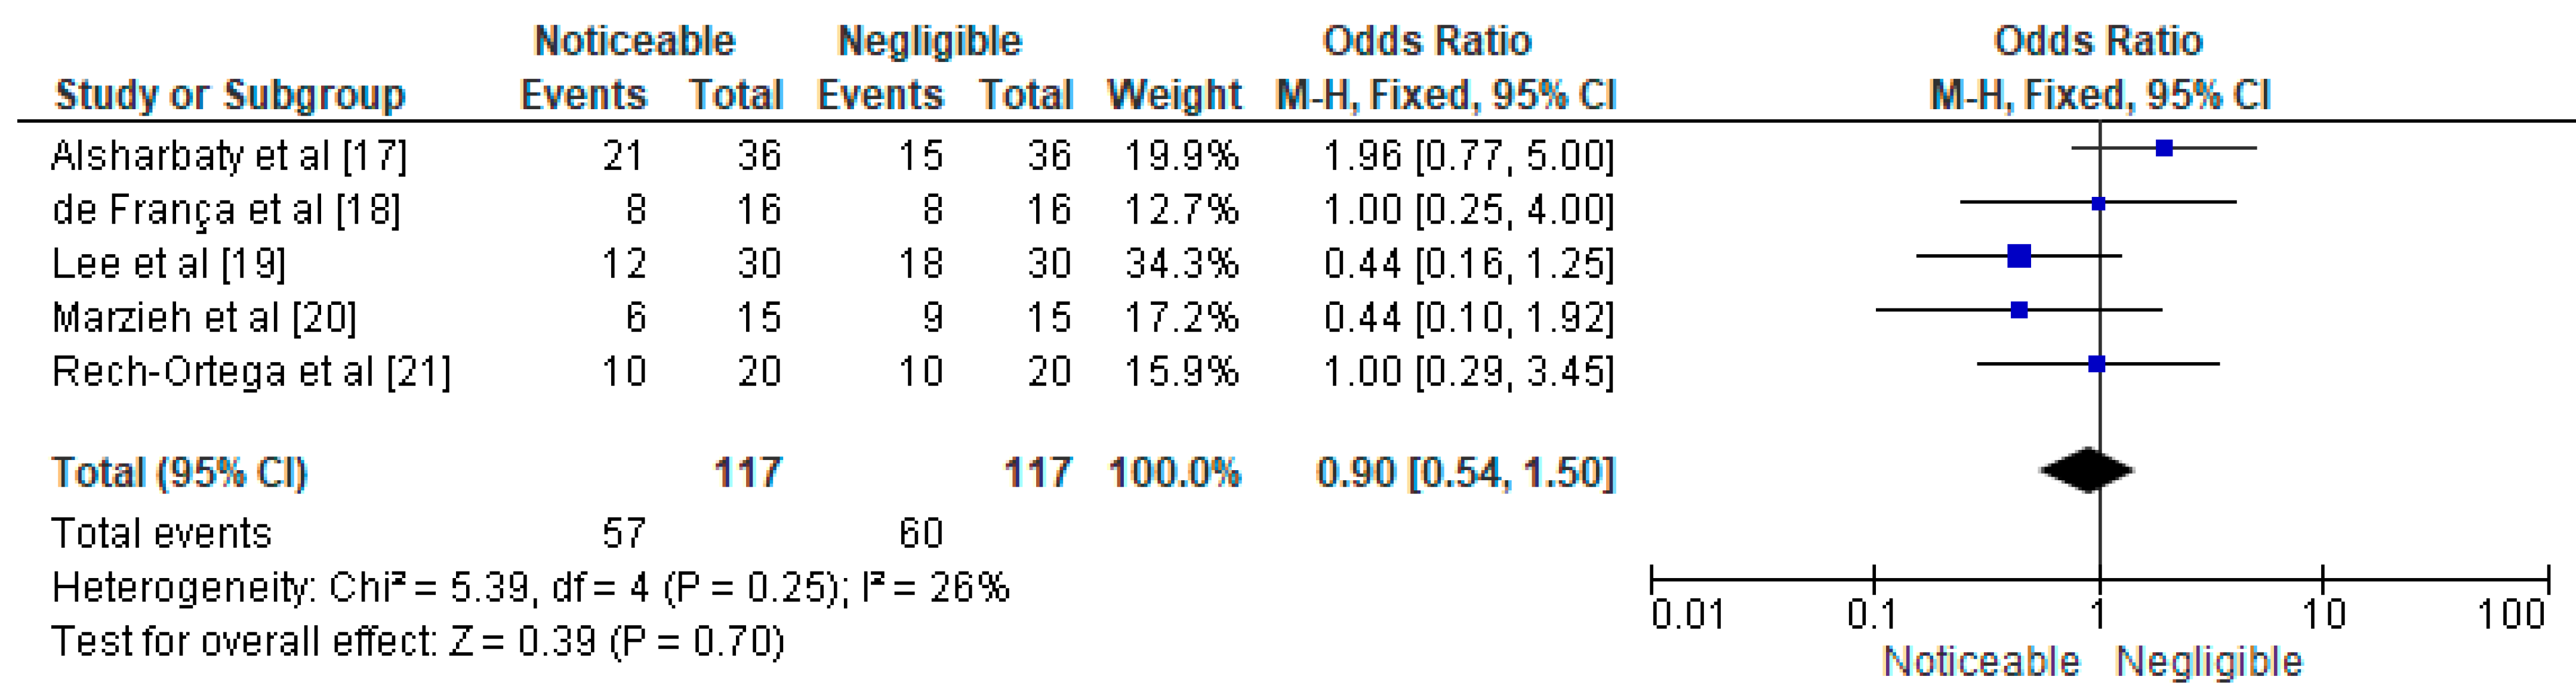Image resolution: width=2576 pixels, height=698 pixels.
Task: Select the 'Lee et al [19]' study label
Action: pos(169,264)
